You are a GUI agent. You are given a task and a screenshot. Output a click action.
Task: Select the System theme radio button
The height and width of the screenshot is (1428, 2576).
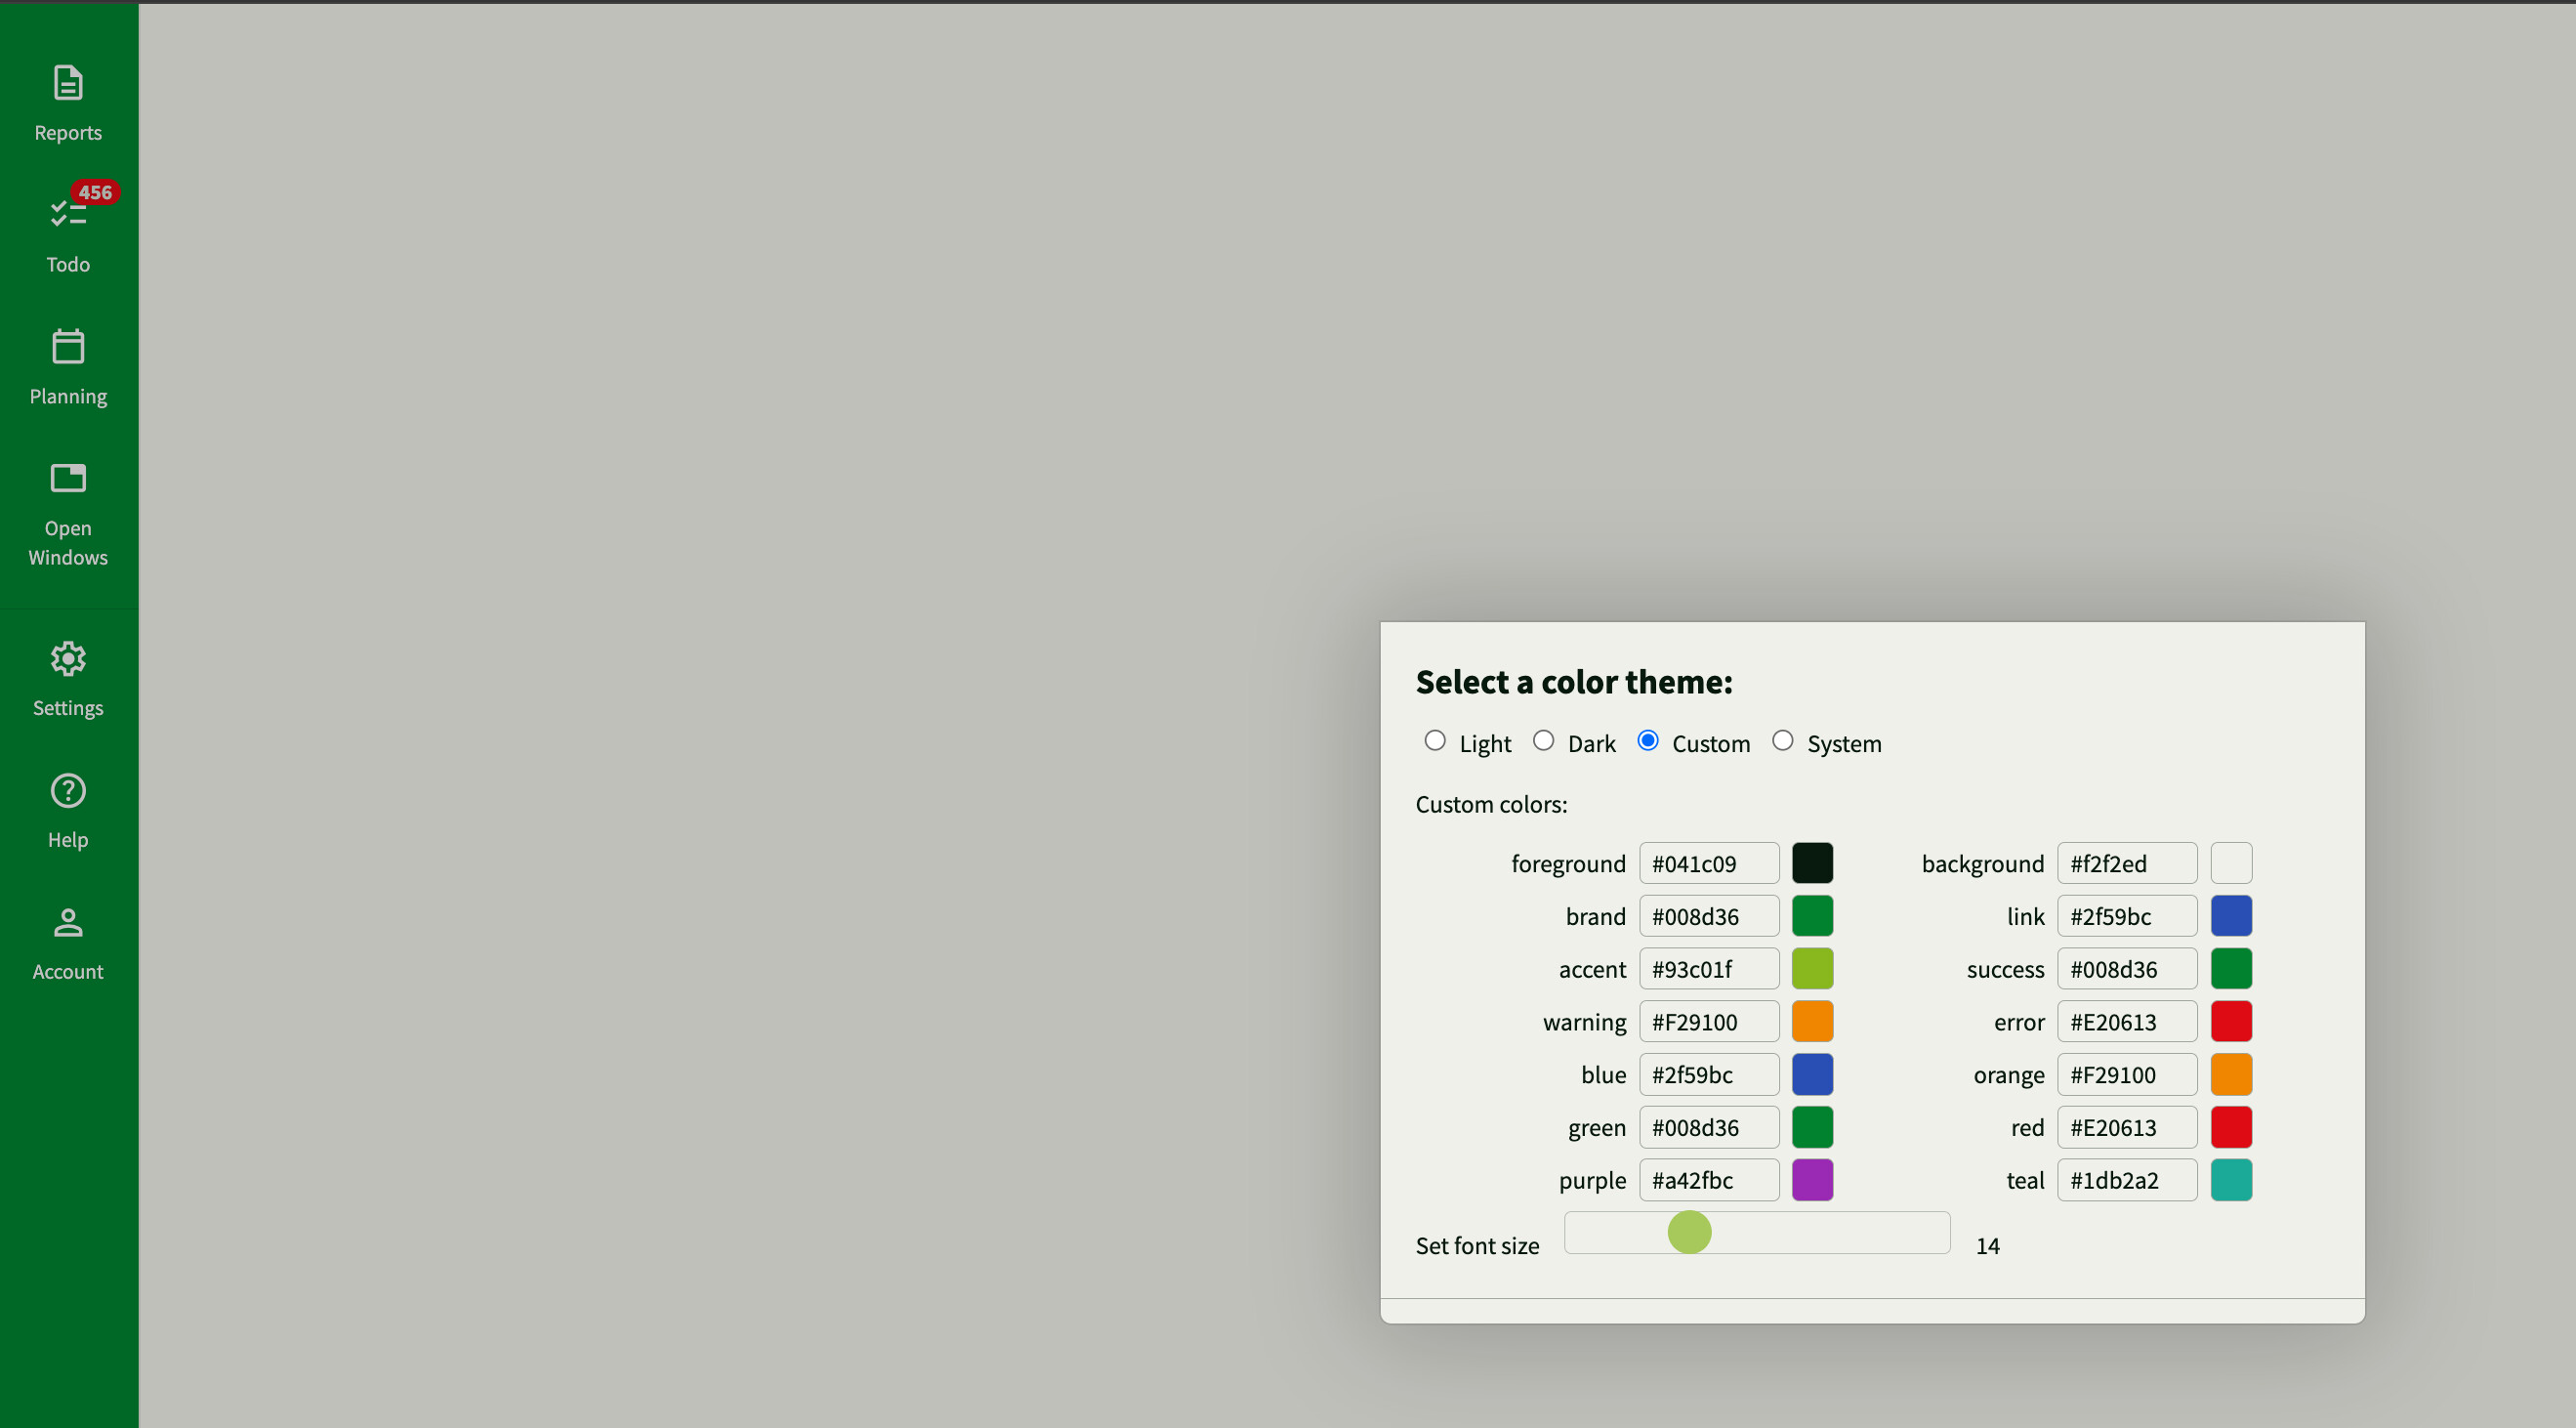pyautogui.click(x=1782, y=741)
